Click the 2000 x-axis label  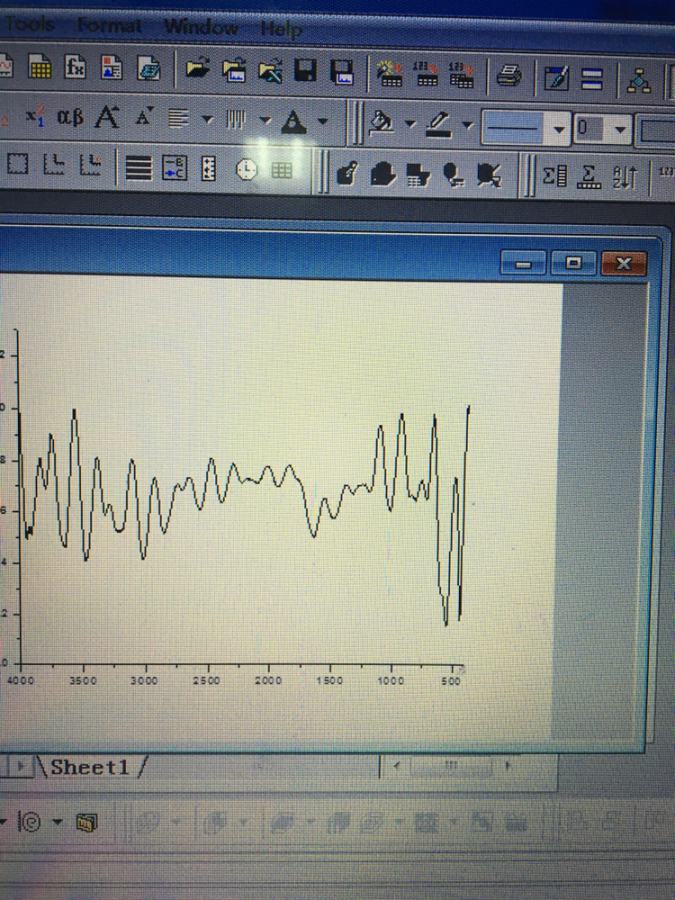[268, 681]
